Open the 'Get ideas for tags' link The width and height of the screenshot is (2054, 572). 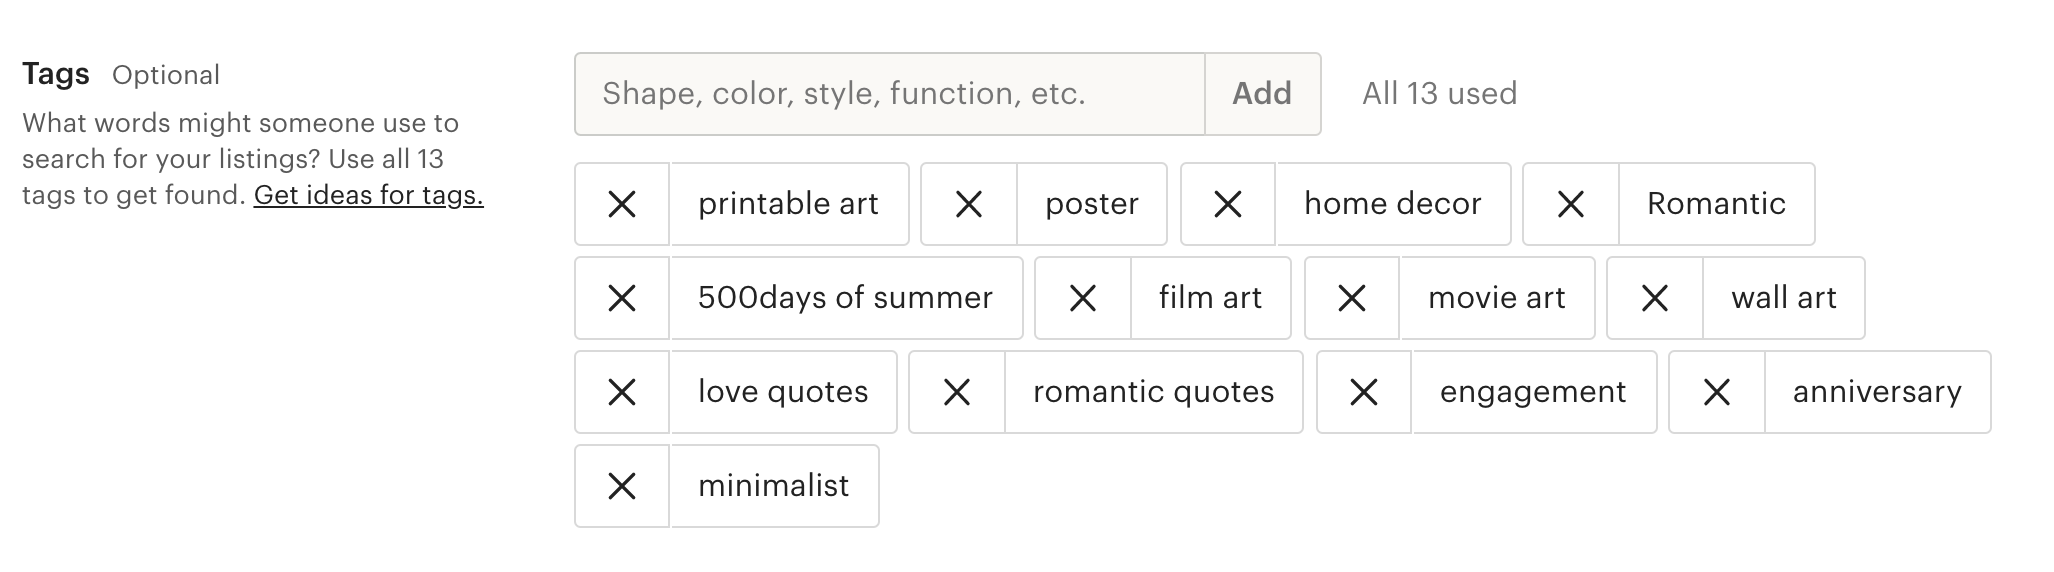pos(368,195)
